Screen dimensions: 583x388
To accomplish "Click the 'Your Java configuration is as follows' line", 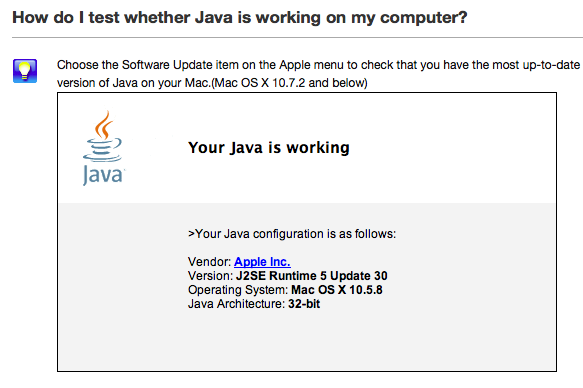I will 292,234.
